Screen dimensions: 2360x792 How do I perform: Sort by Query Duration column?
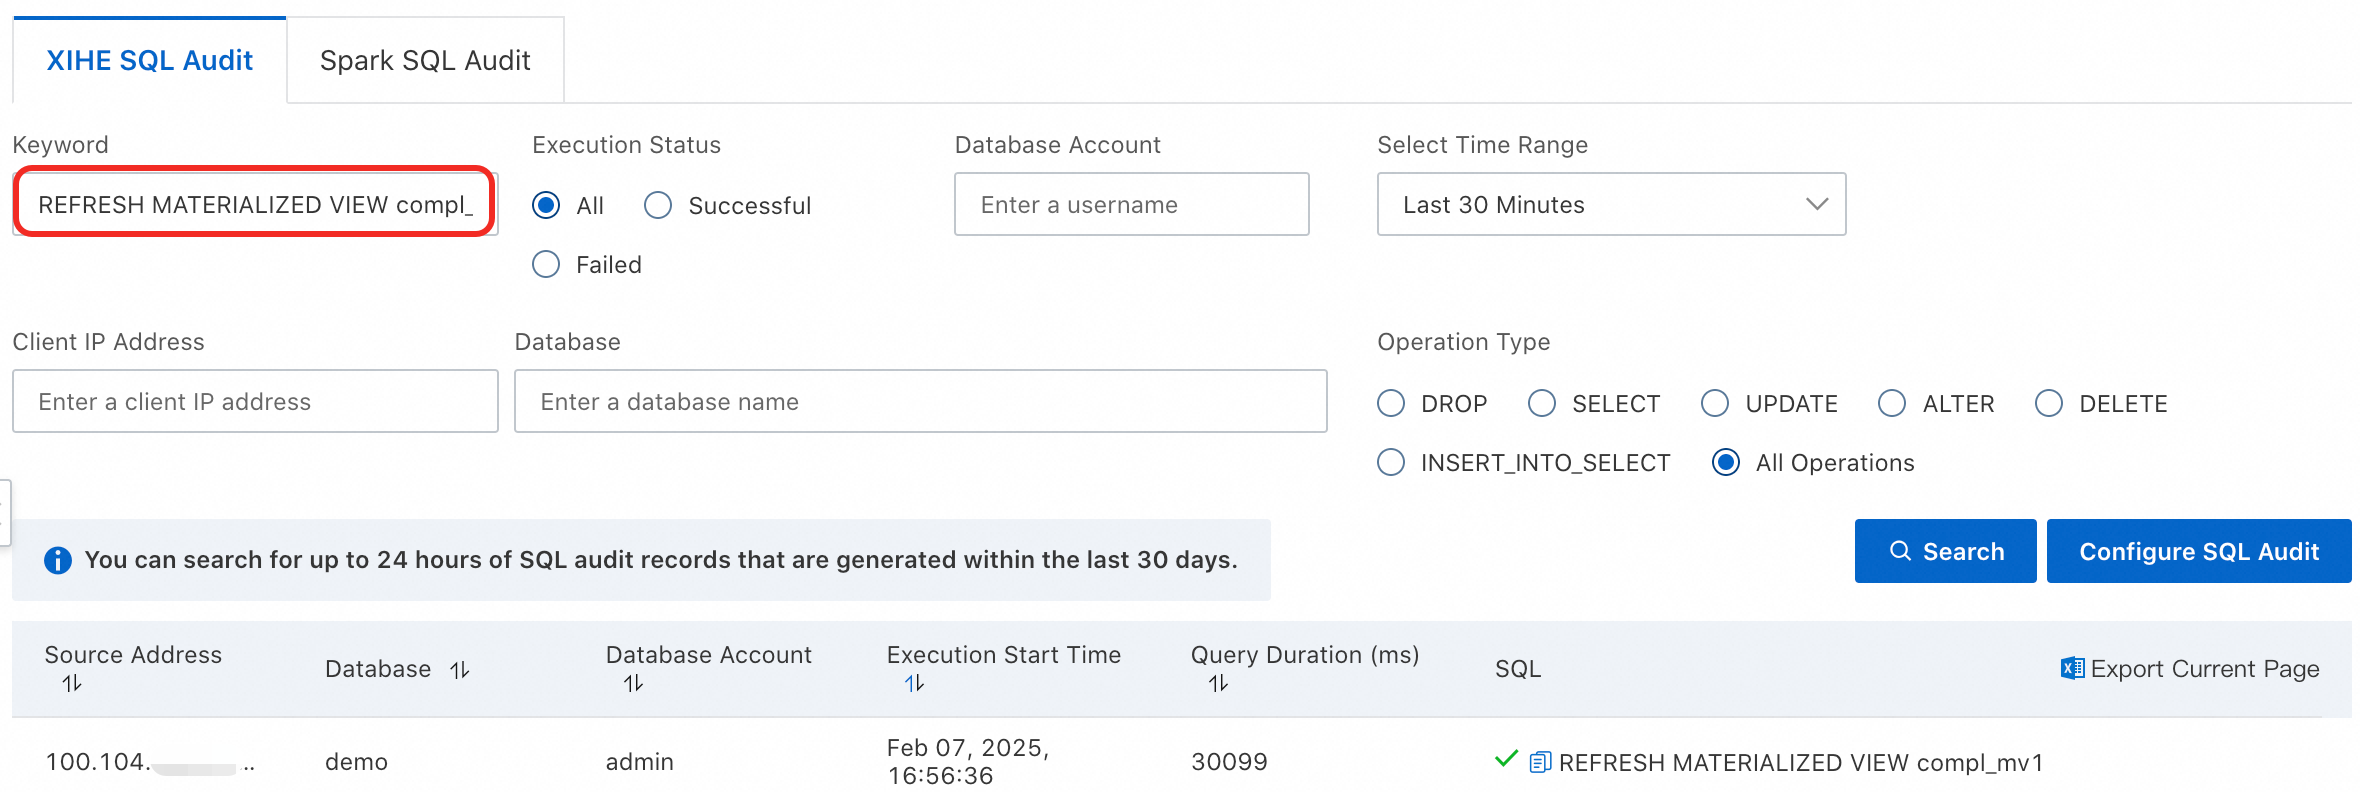1219,684
